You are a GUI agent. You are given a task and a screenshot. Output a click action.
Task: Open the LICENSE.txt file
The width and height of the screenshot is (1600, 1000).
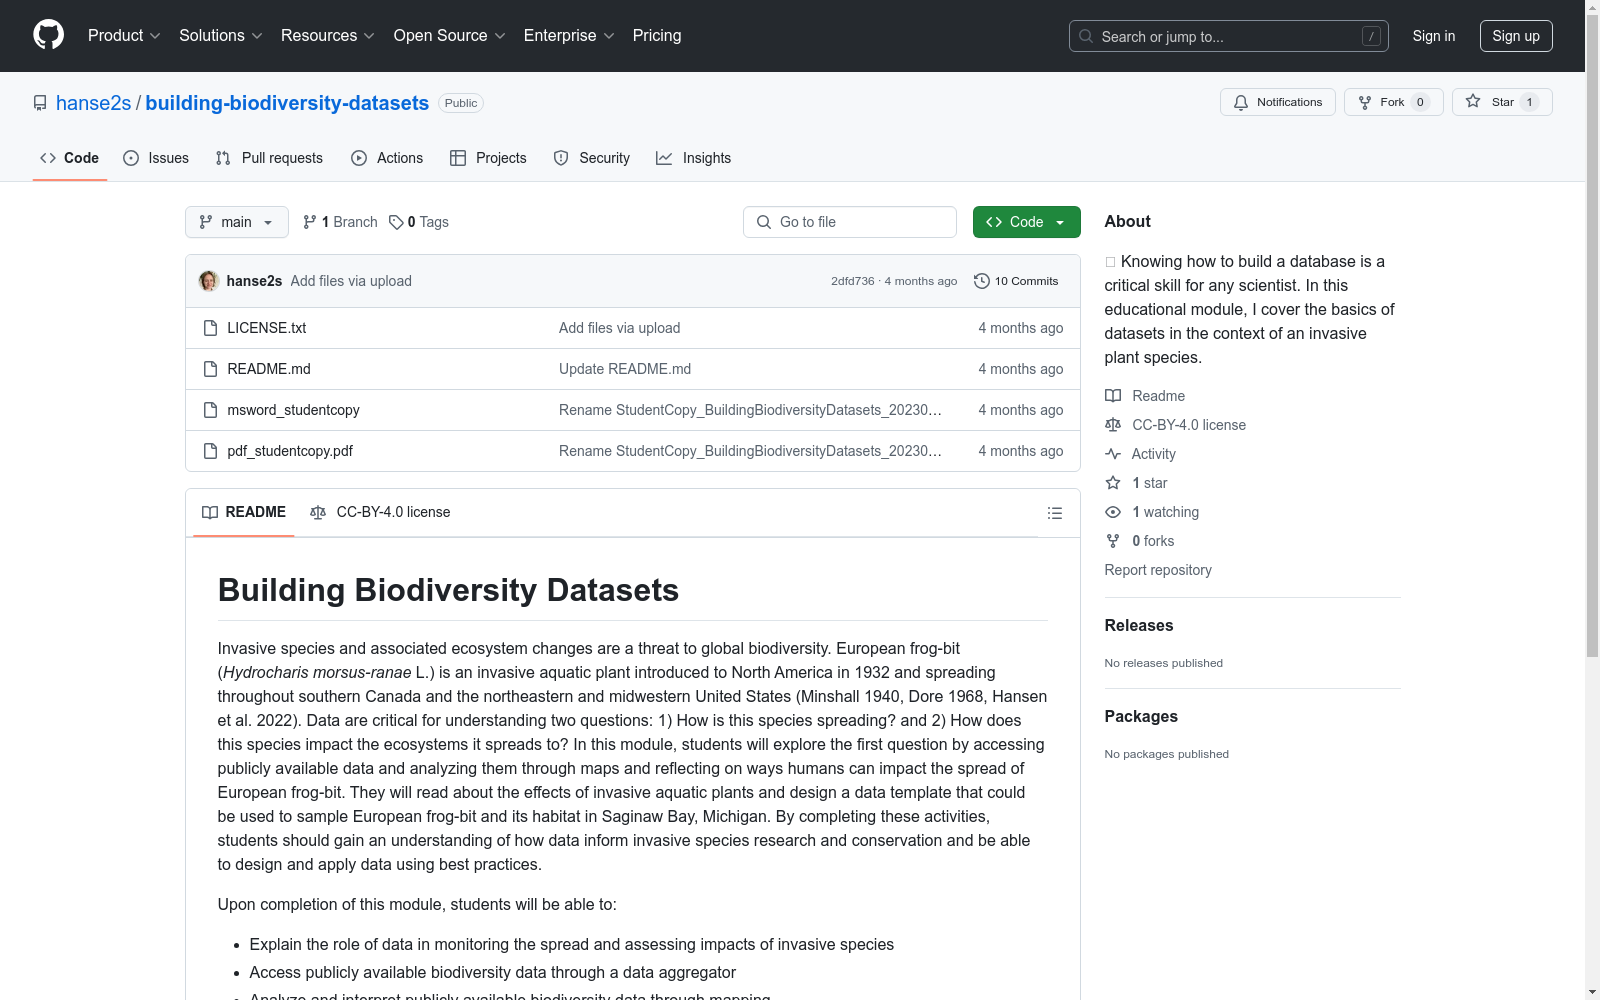[266, 328]
